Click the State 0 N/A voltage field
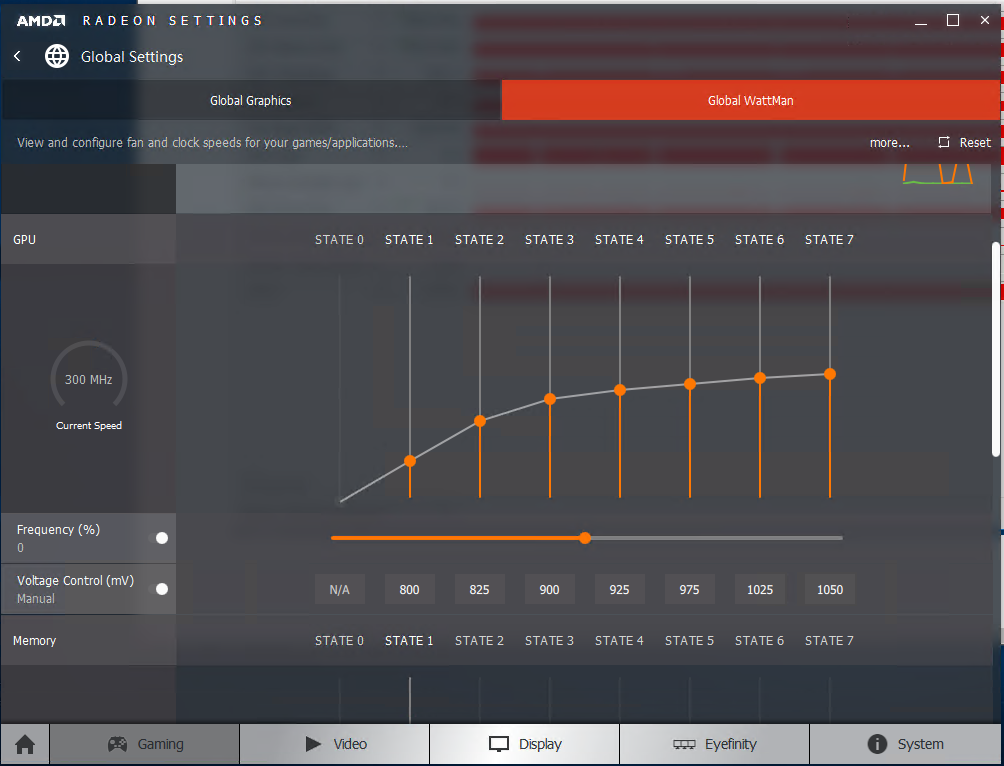The image size is (1004, 766). point(339,589)
